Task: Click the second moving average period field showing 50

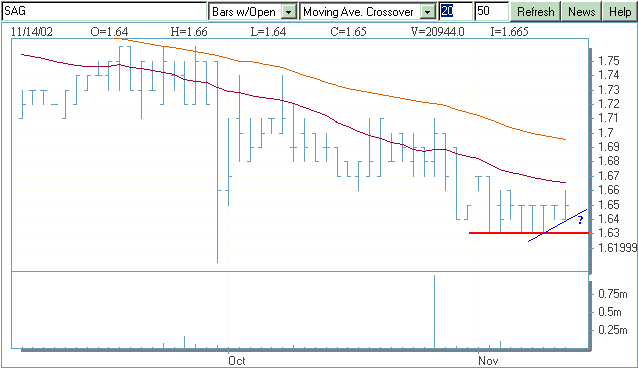Action: click(492, 11)
